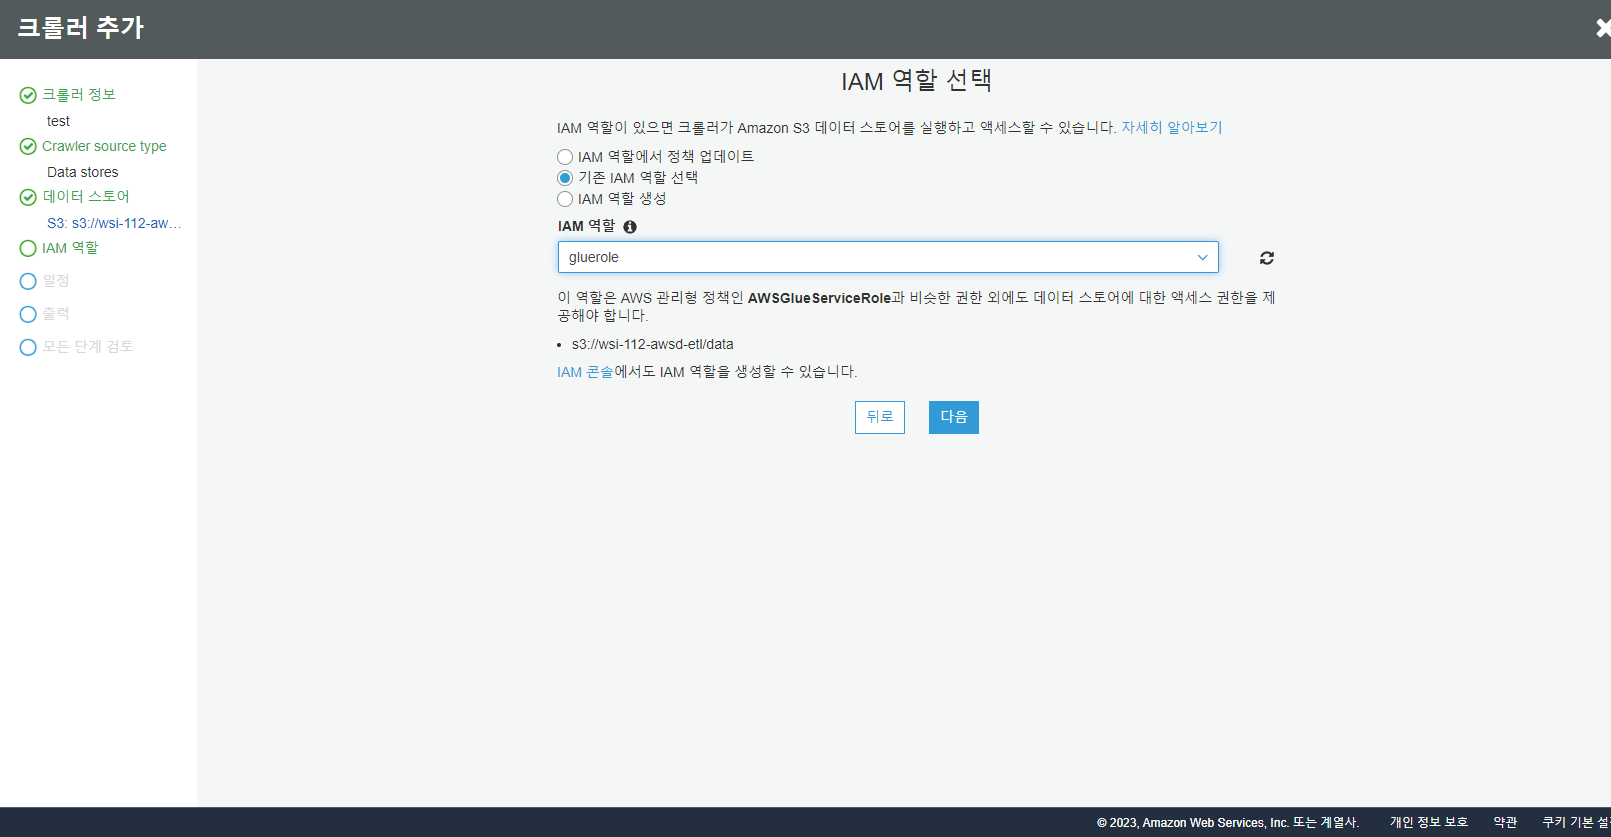Viewport: 1611px width, 837px height.
Task: Click the refresh IAM roles icon
Action: [x=1267, y=258]
